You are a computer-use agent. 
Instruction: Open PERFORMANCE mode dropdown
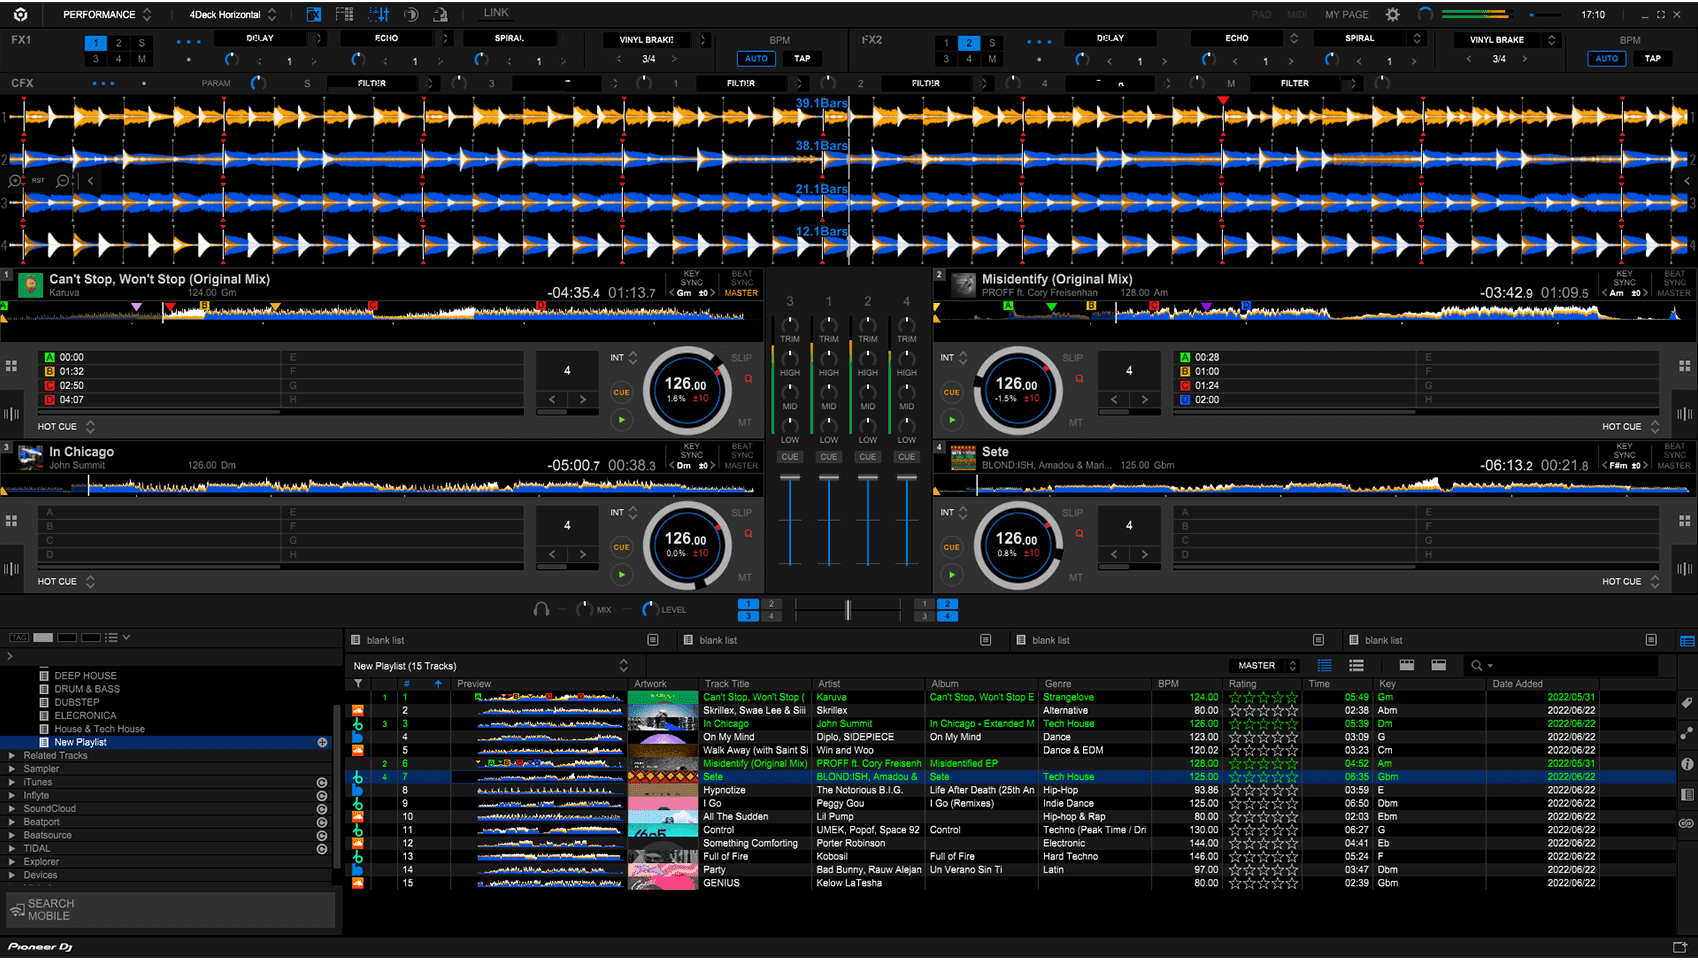point(105,14)
